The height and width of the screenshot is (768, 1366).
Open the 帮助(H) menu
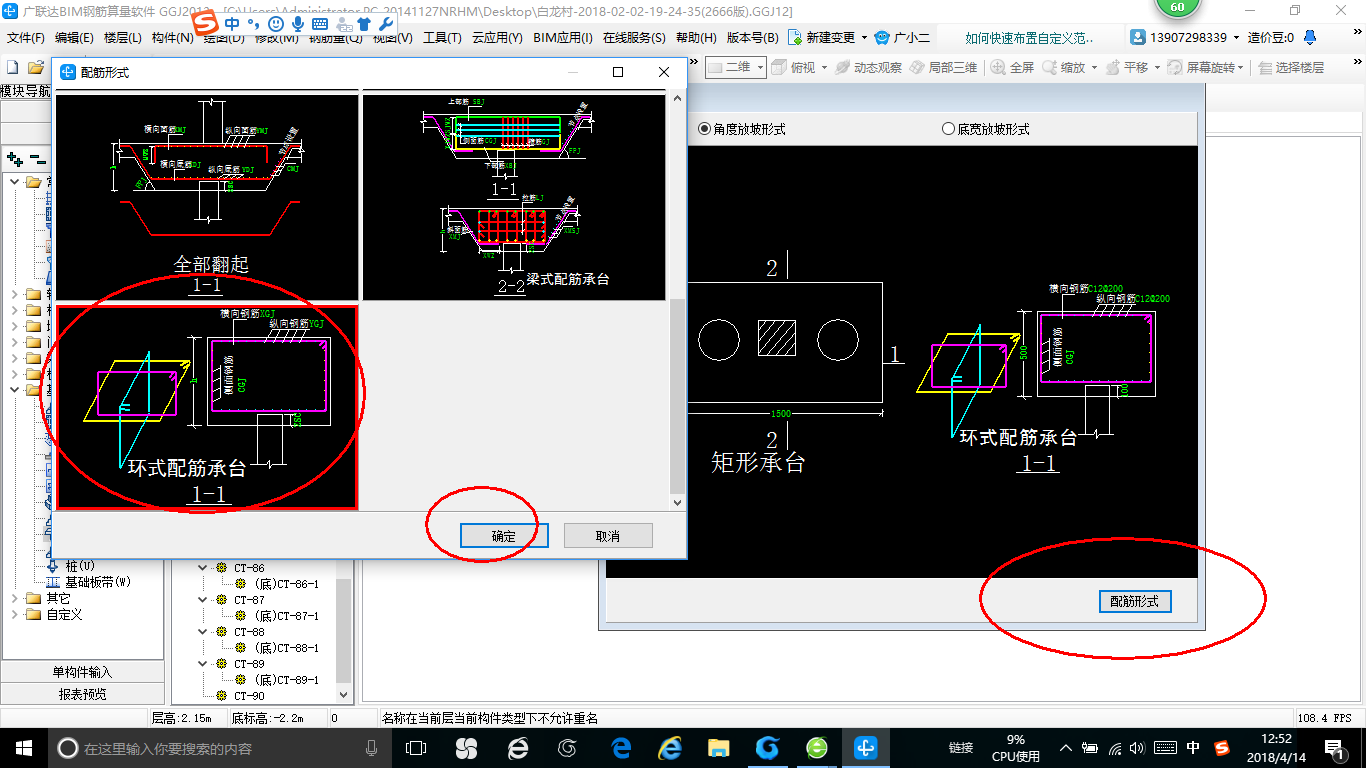coord(696,37)
